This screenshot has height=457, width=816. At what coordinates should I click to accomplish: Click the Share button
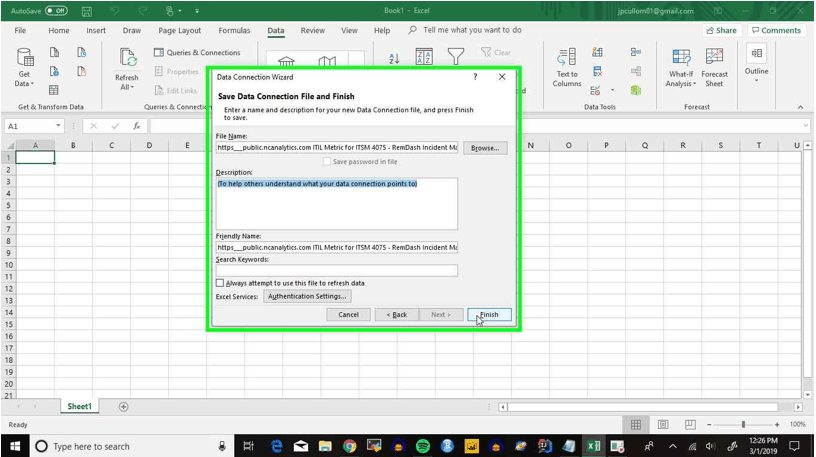(x=721, y=30)
